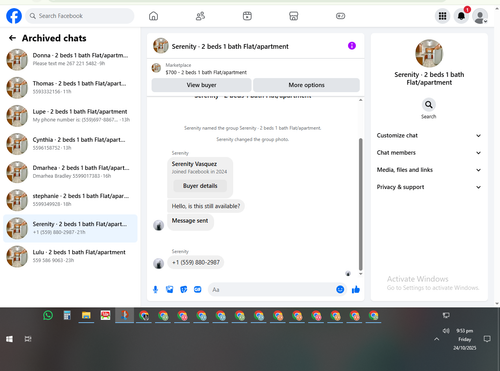The width and height of the screenshot is (500, 371).
Task: Go back from Archived chats
Action: coord(12,38)
